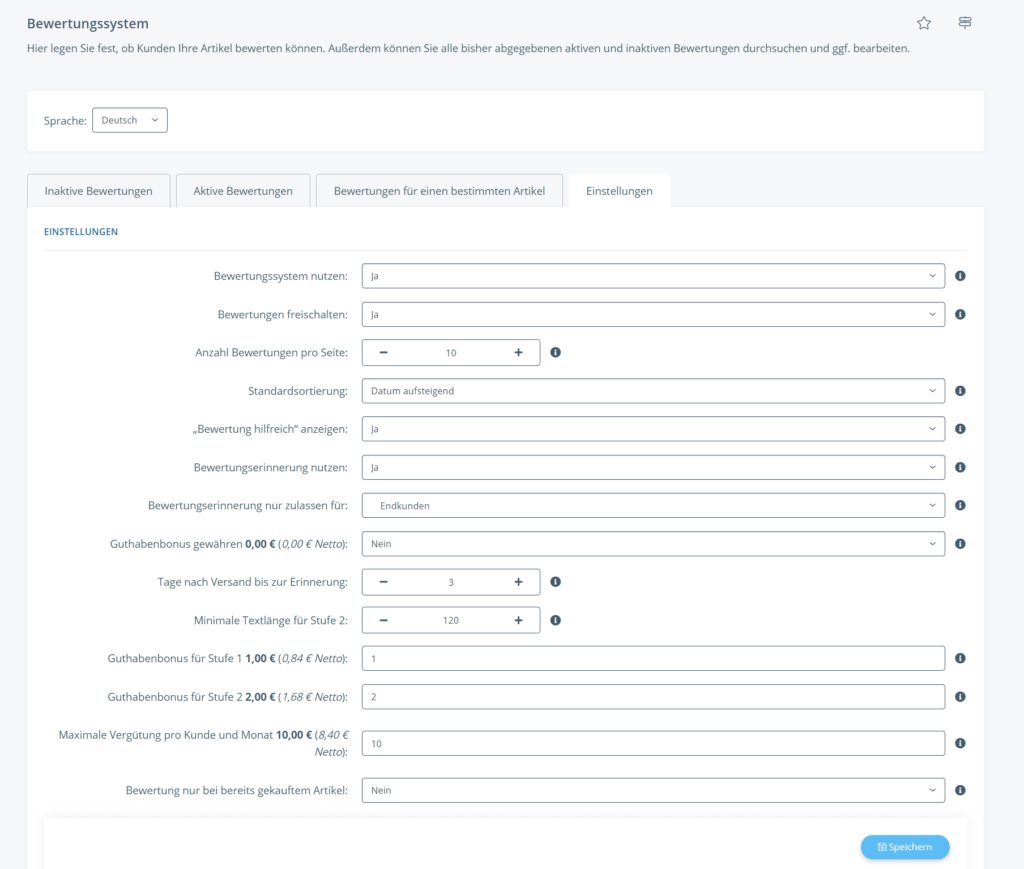Open Bewertungserinnerung nur zulassen für dropdown

[x=653, y=506]
